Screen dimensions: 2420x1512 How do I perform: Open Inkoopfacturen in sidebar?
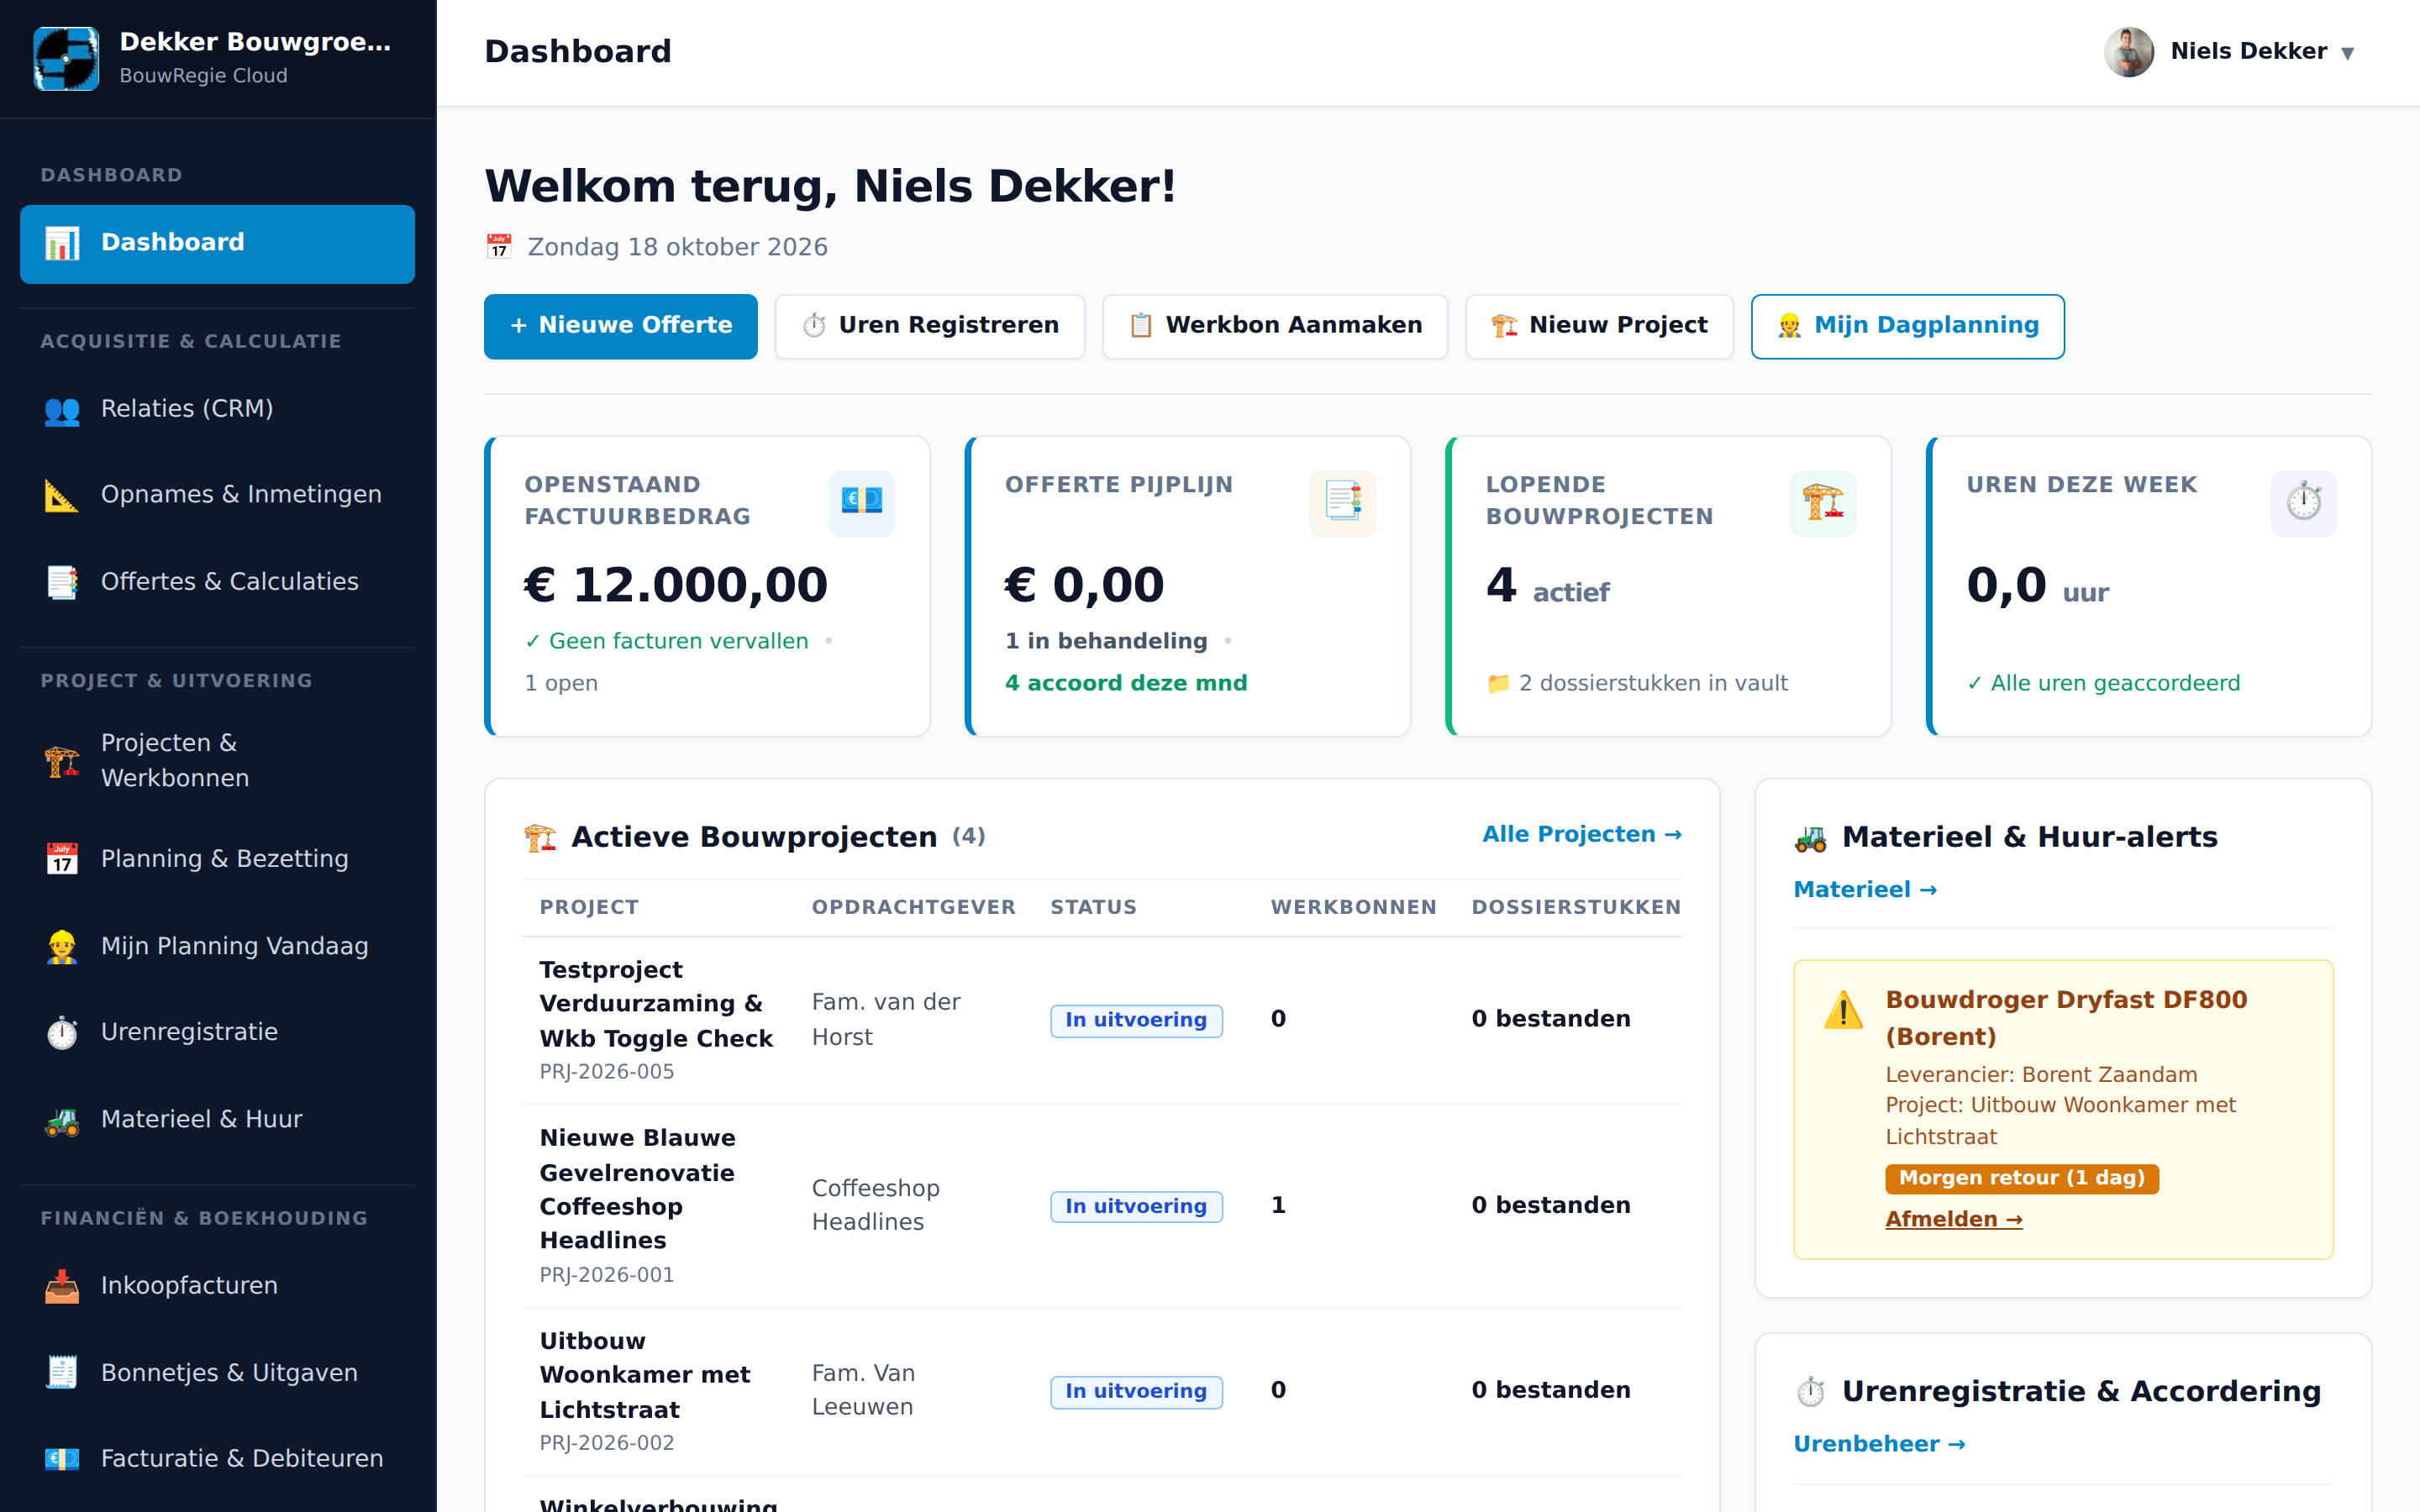217,1286
